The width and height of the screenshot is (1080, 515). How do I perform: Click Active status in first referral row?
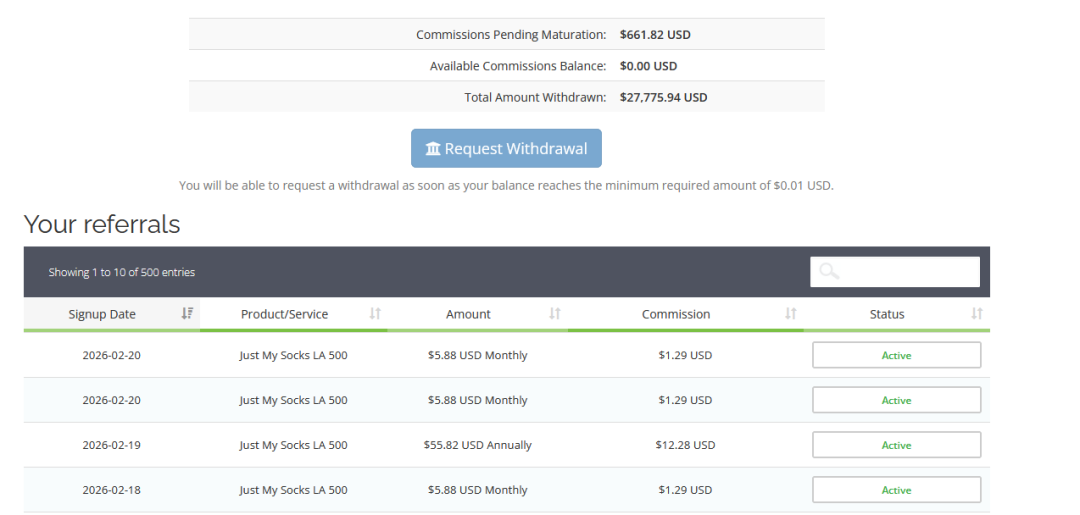896,355
